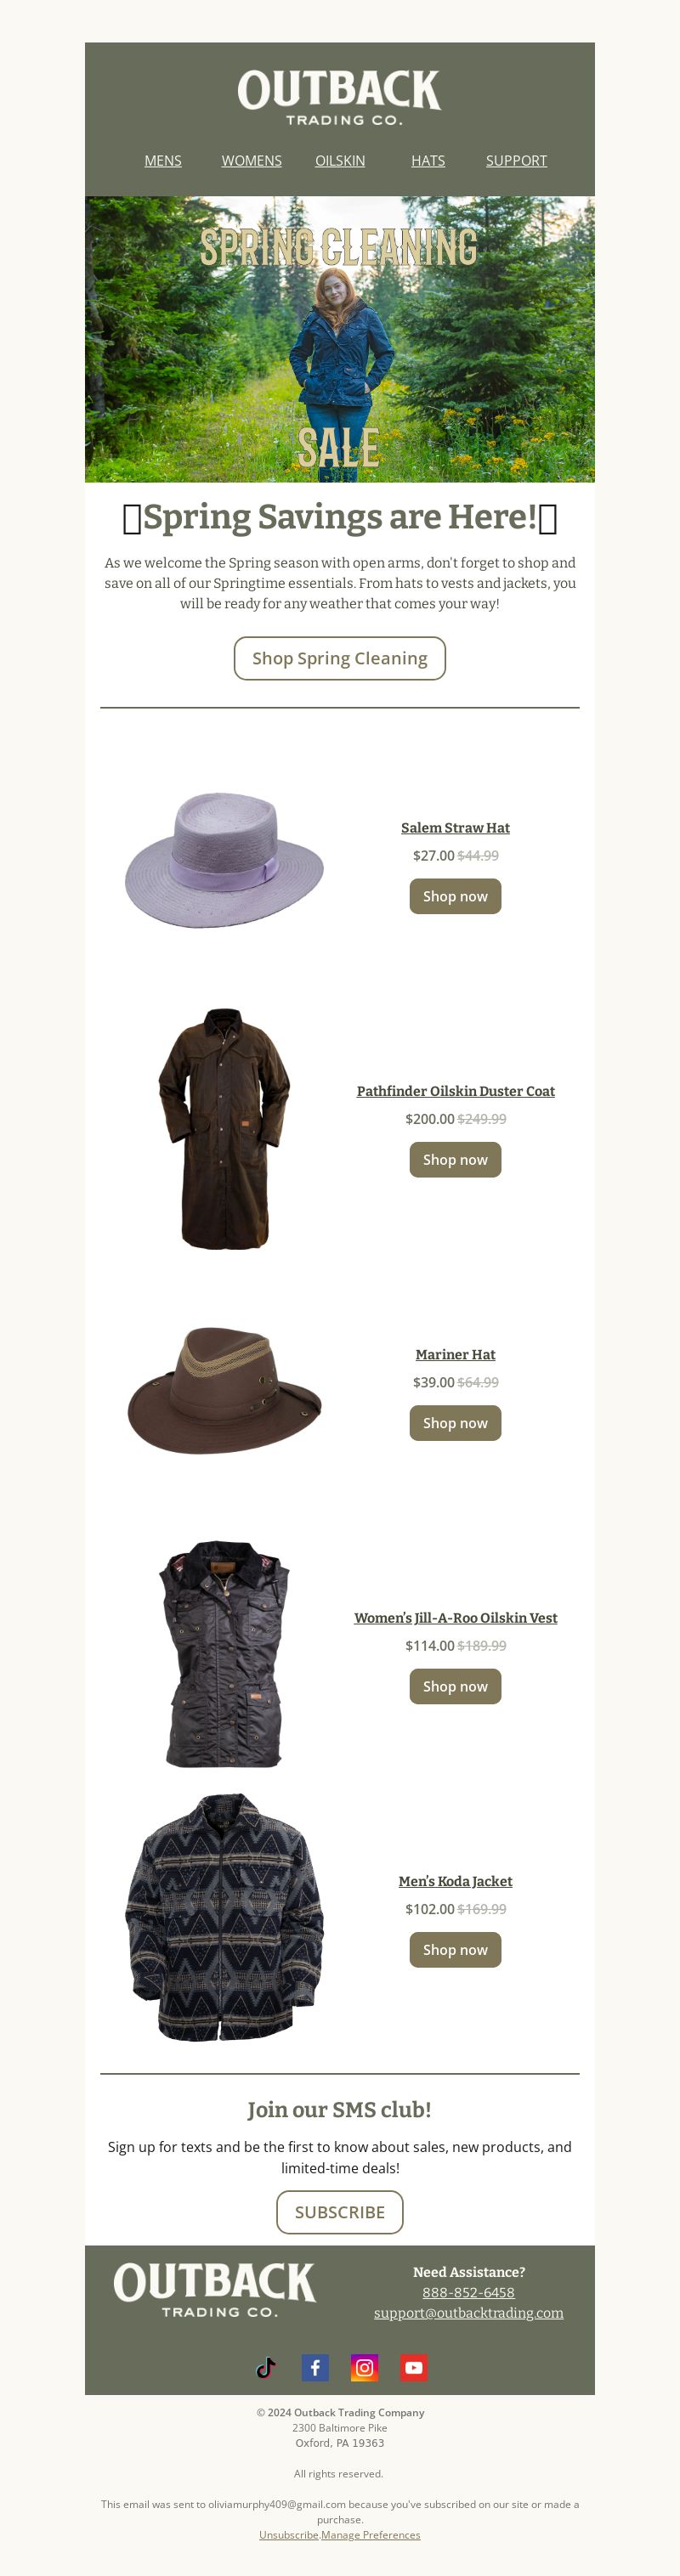Click the support@outbacktrading.com email link

pos(469,2313)
